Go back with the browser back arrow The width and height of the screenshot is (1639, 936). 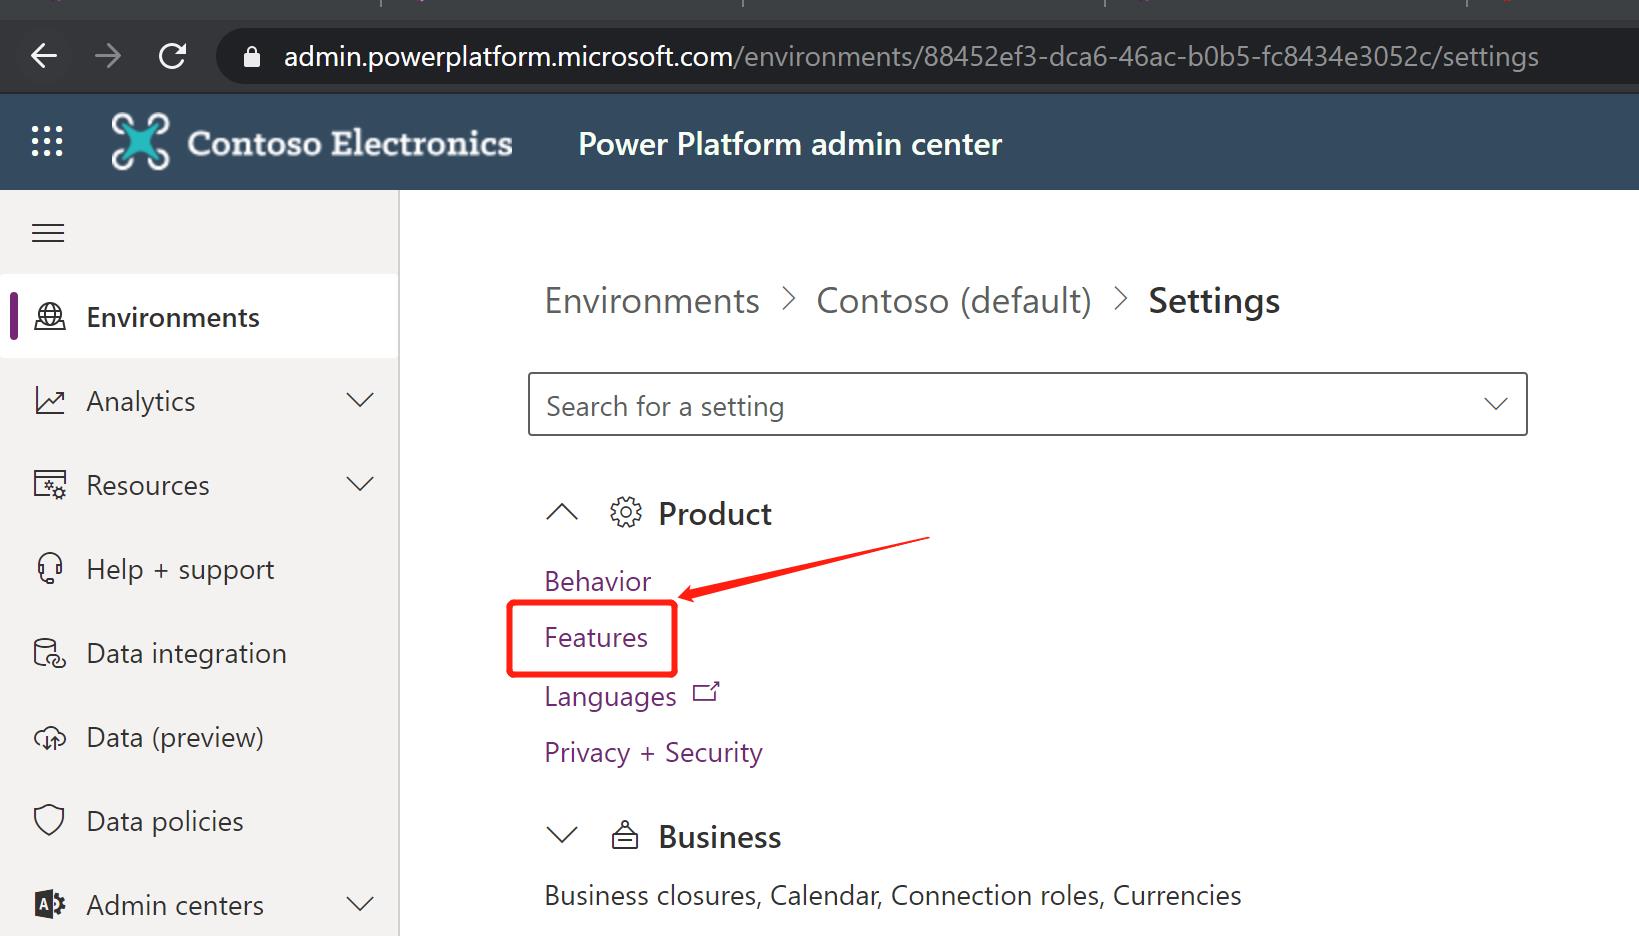tap(44, 56)
